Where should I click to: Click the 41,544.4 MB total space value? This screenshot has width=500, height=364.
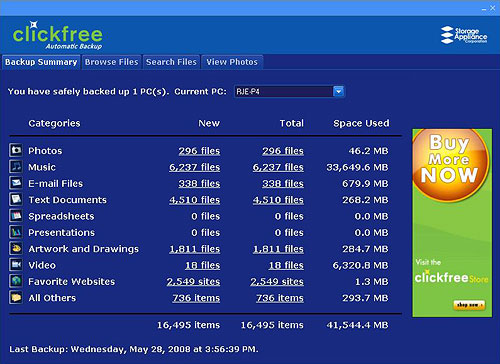coord(357,325)
